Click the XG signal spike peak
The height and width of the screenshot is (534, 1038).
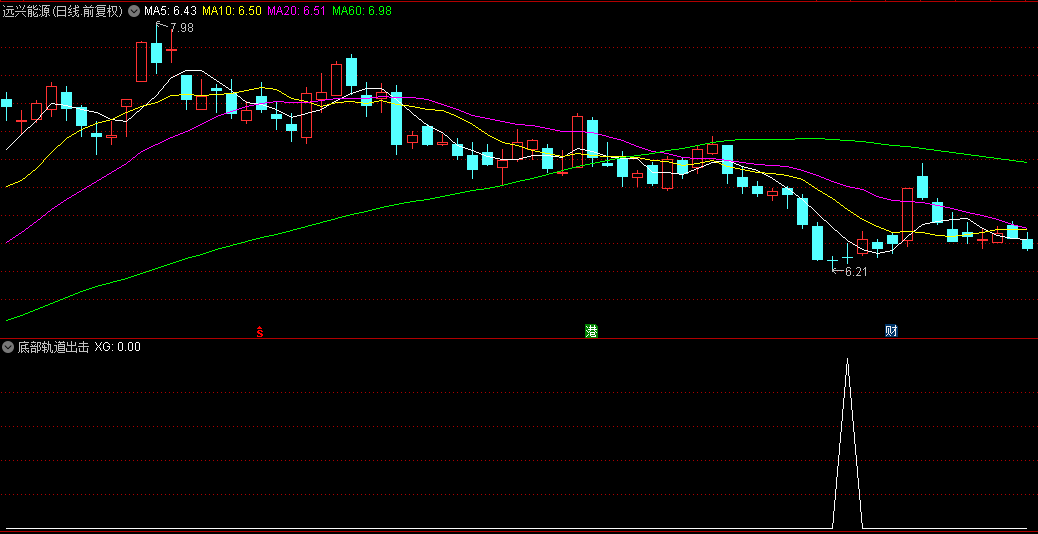click(847, 361)
